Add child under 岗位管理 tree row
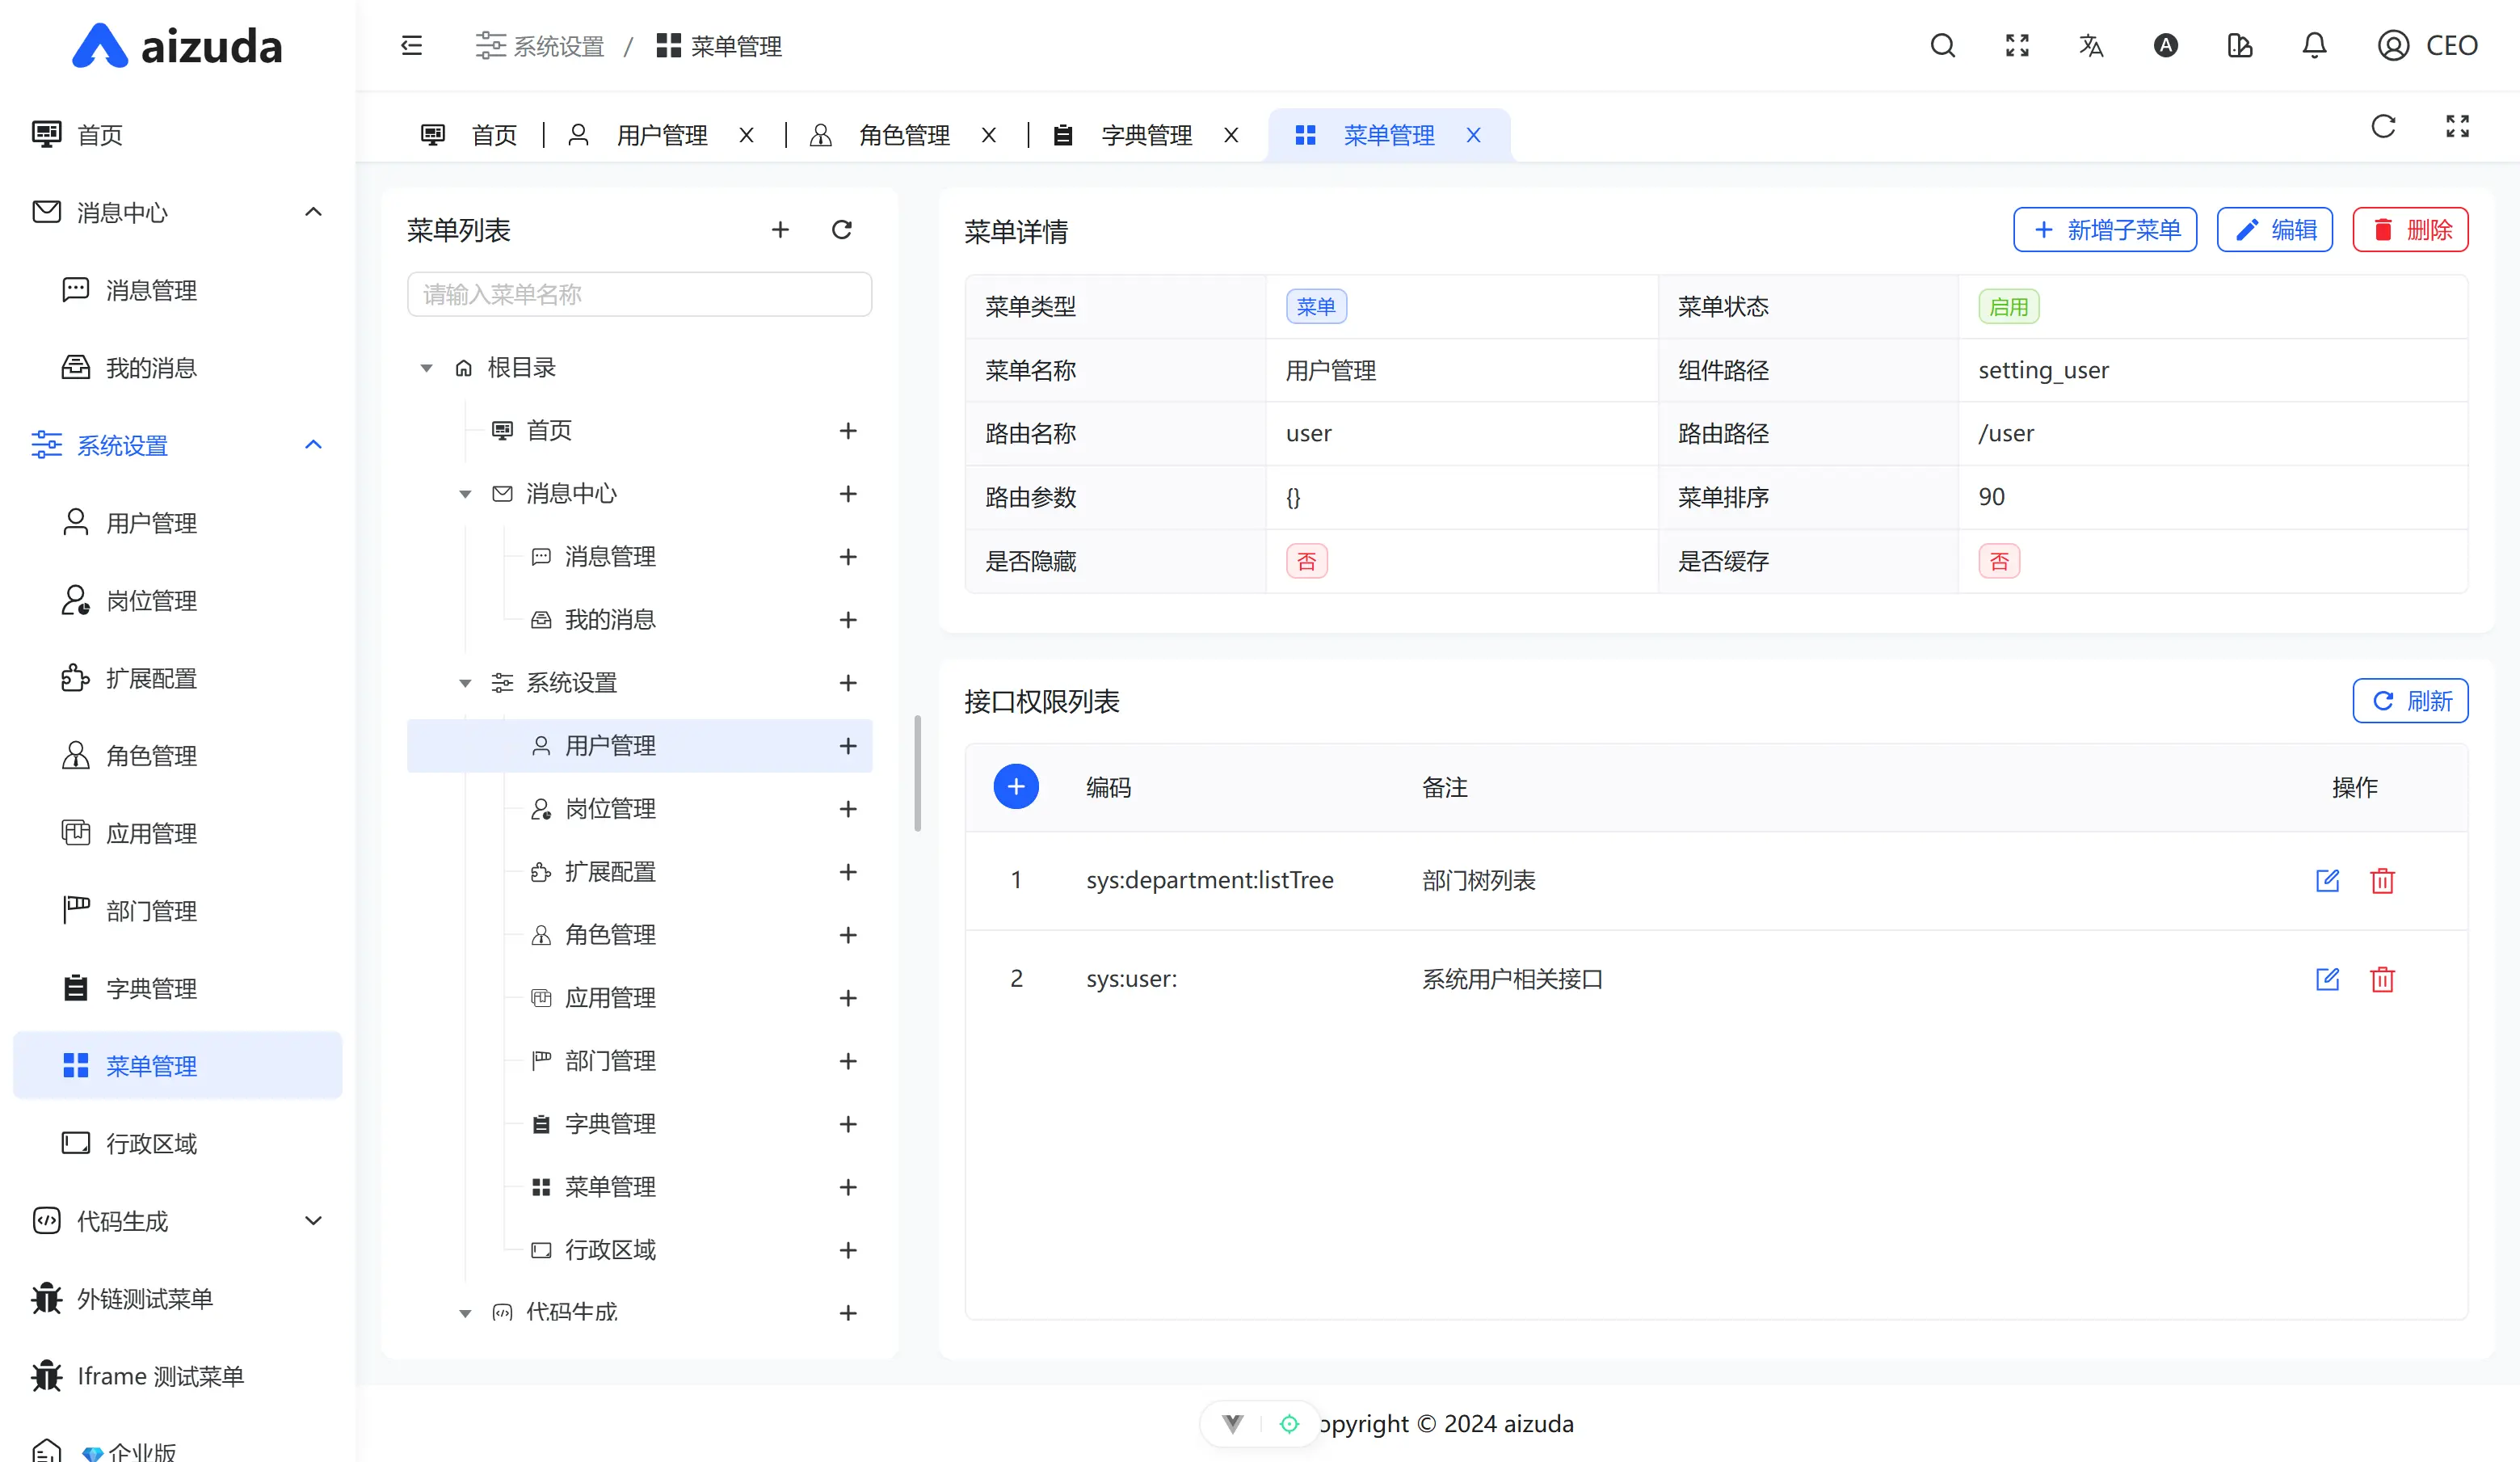2520x1462 pixels. (848, 809)
